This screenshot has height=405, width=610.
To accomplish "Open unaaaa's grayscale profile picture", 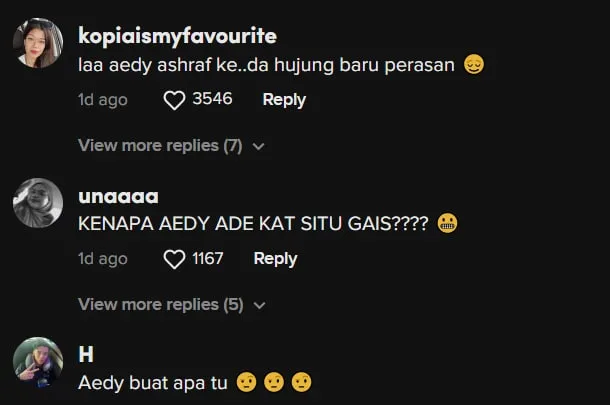I will pyautogui.click(x=38, y=203).
